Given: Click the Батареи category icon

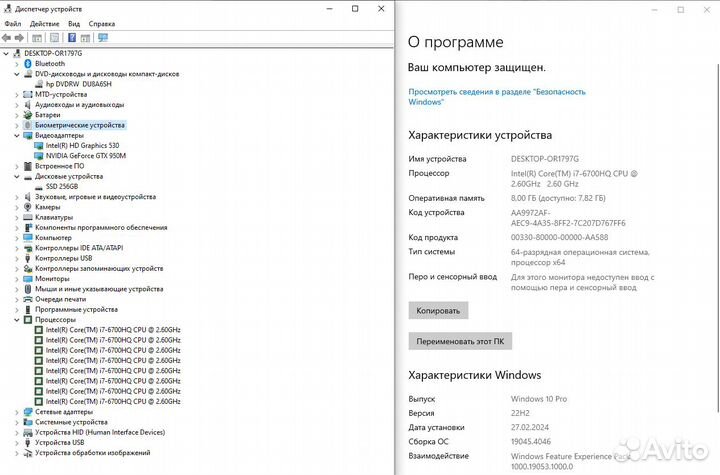Looking at the screenshot, I should click(x=28, y=115).
